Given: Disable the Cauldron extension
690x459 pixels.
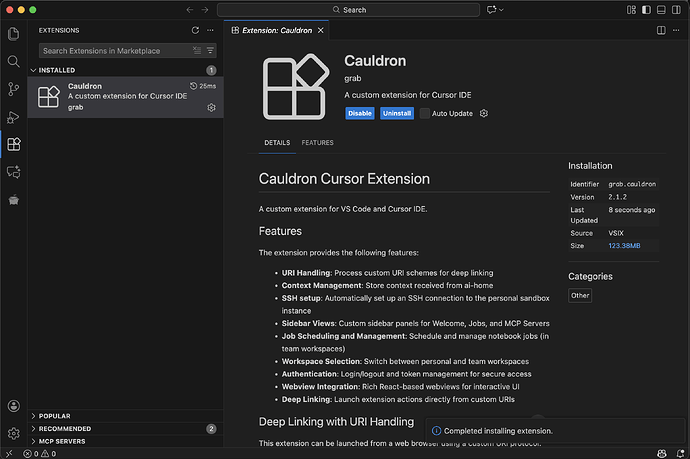Looking at the screenshot, I should (360, 114).
